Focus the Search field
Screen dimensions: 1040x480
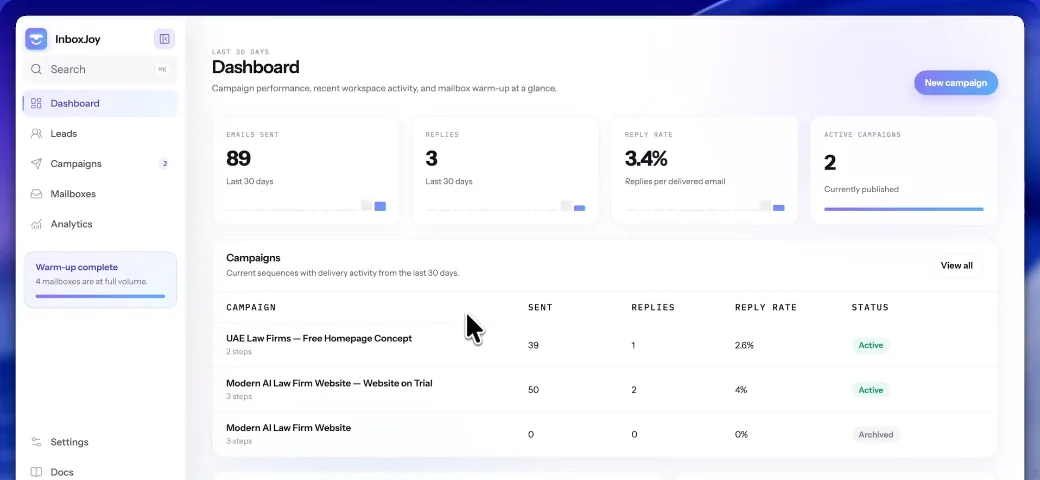coord(100,69)
